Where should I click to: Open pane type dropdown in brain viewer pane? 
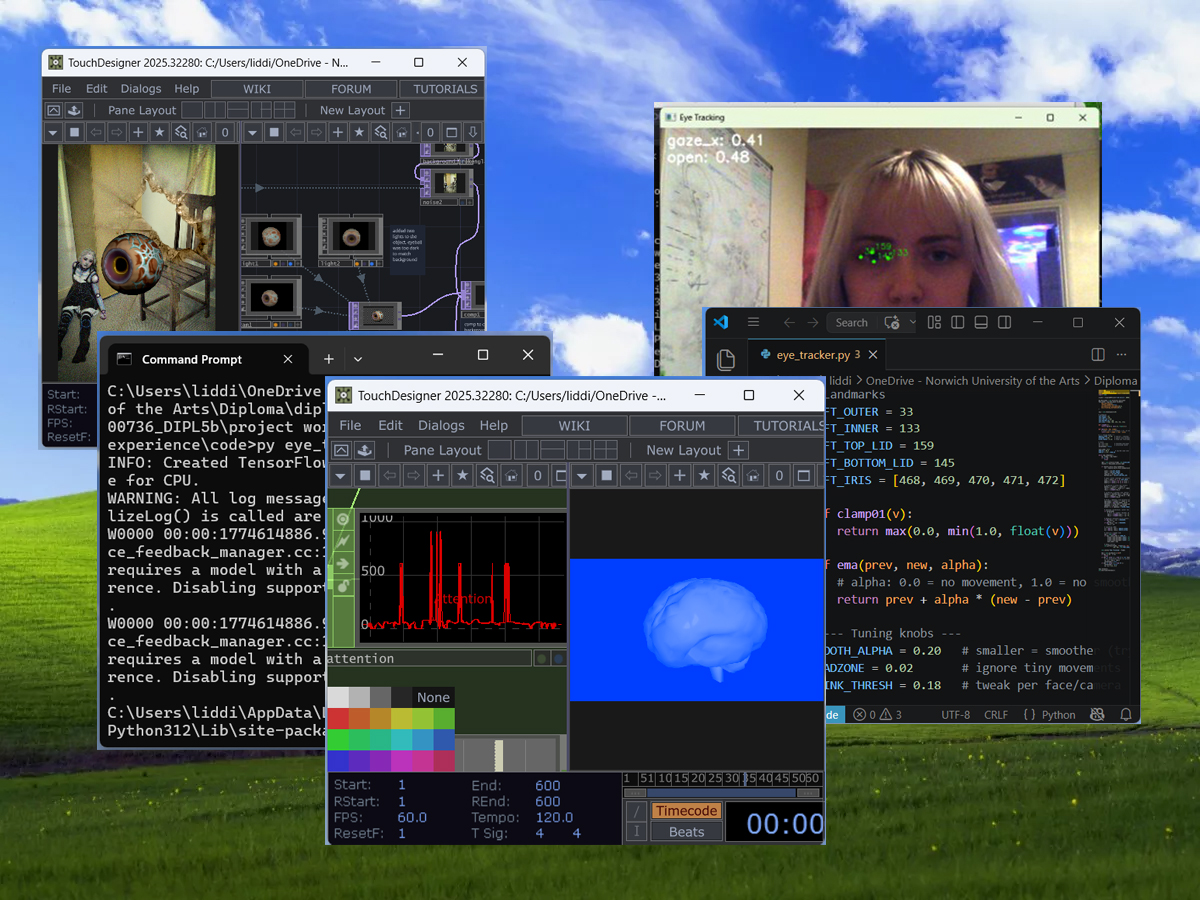pos(582,476)
